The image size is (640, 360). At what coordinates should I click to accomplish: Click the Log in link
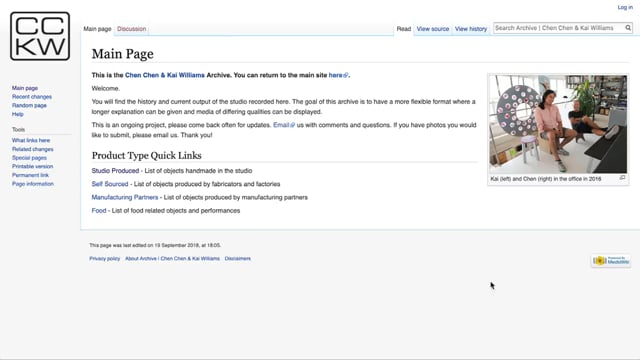coord(625,7)
